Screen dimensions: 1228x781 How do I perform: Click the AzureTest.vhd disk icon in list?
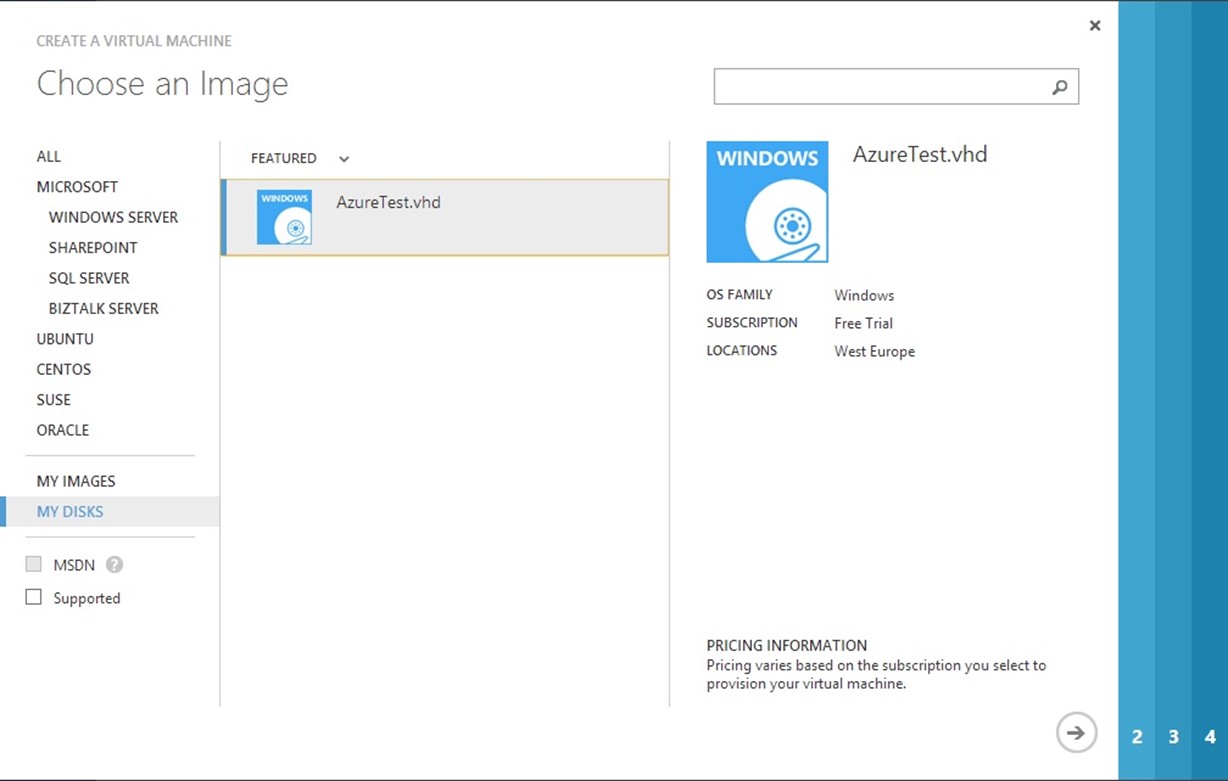pyautogui.click(x=284, y=217)
